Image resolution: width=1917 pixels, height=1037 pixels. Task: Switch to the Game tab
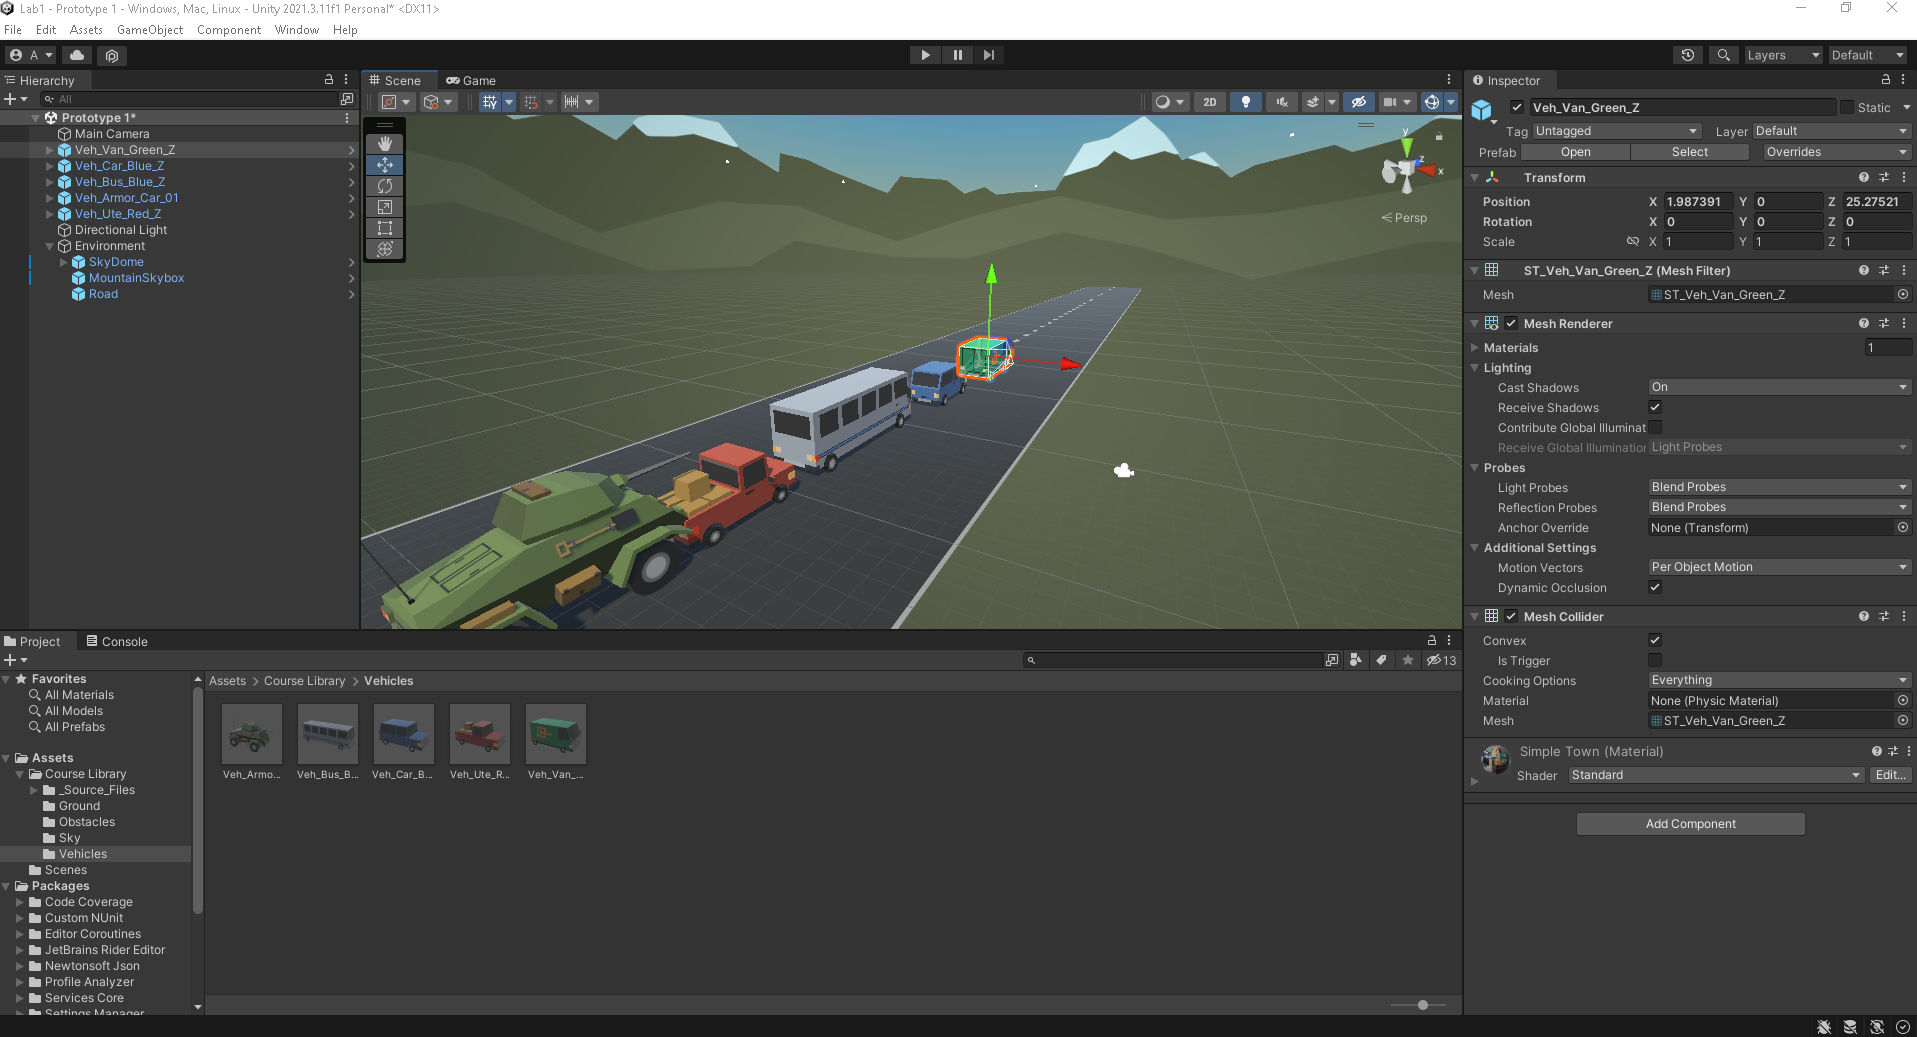[x=471, y=81]
